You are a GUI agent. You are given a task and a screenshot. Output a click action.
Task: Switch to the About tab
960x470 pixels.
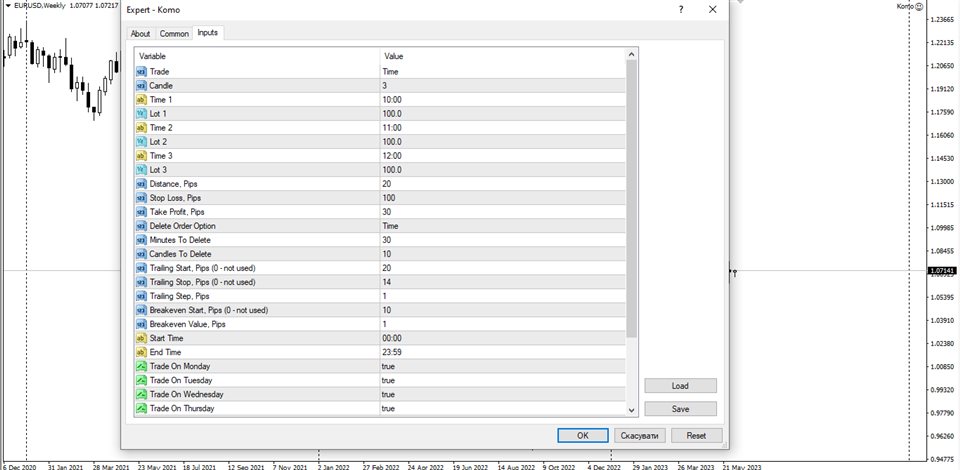coord(140,34)
